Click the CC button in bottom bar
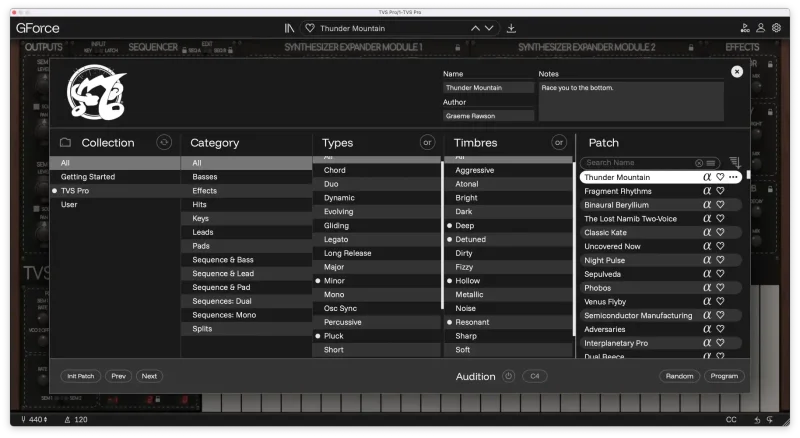This screenshot has height=438, width=800. point(731,420)
